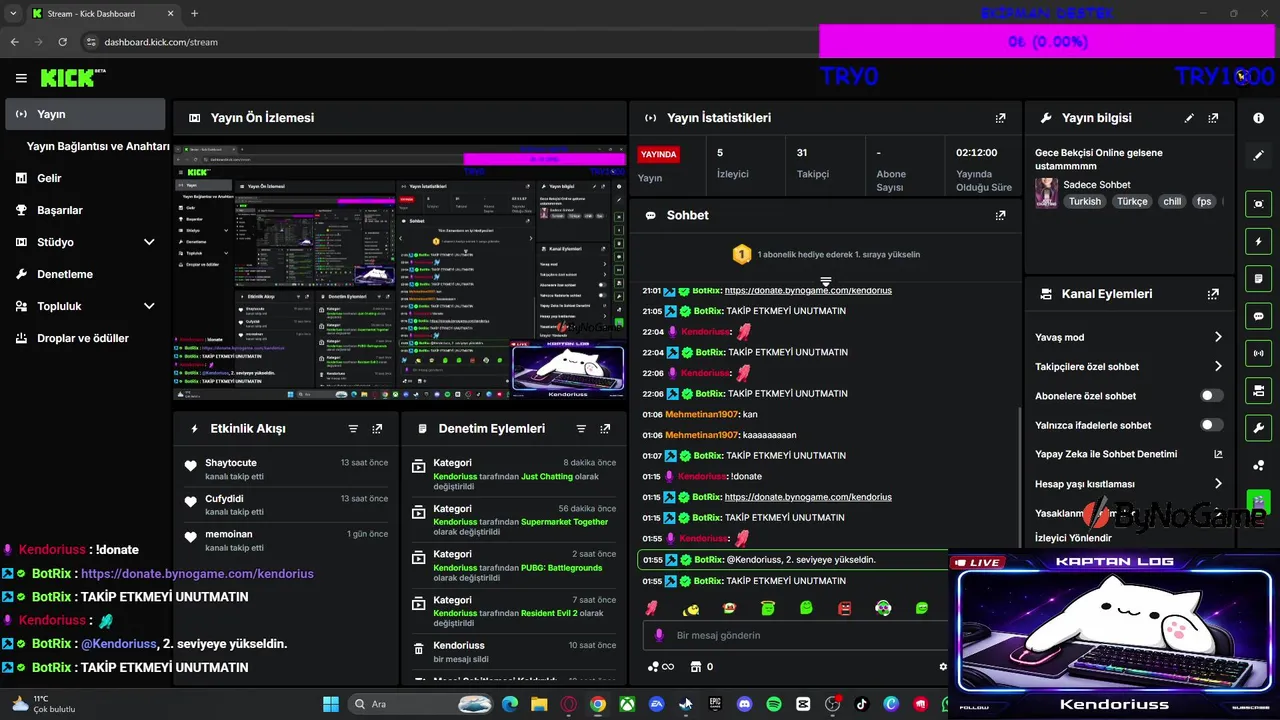1280x720 pixels.
Task: Open Takipçilere özel sohbet settings chevron
Action: click(1218, 367)
